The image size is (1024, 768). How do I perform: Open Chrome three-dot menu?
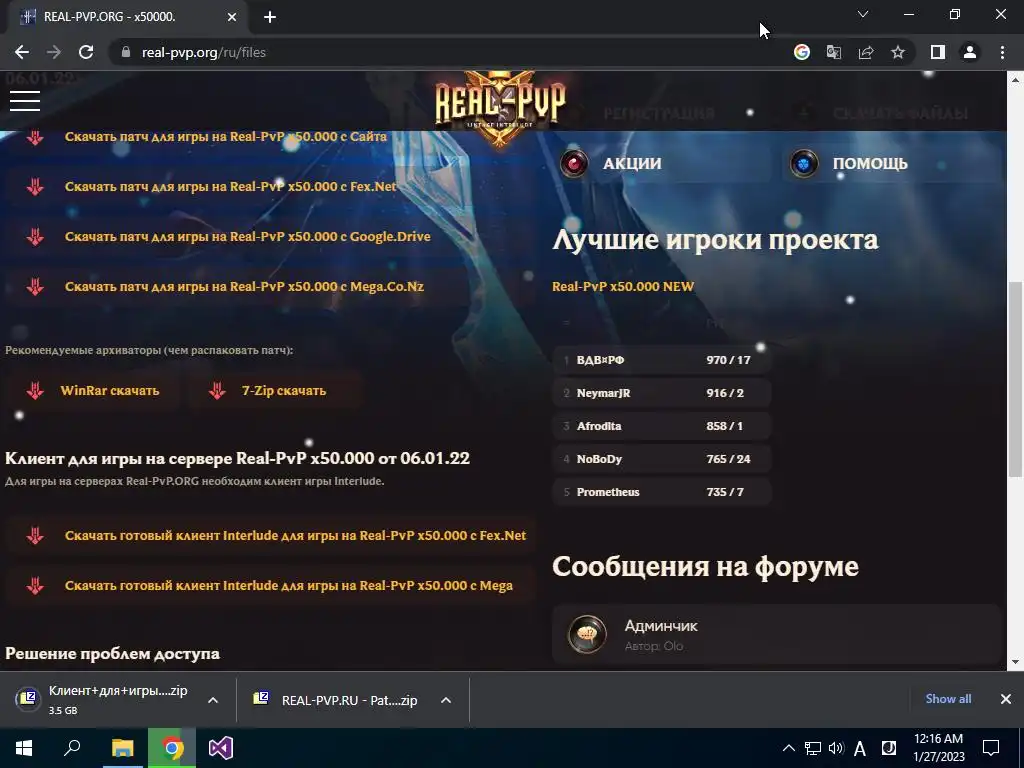[1002, 52]
